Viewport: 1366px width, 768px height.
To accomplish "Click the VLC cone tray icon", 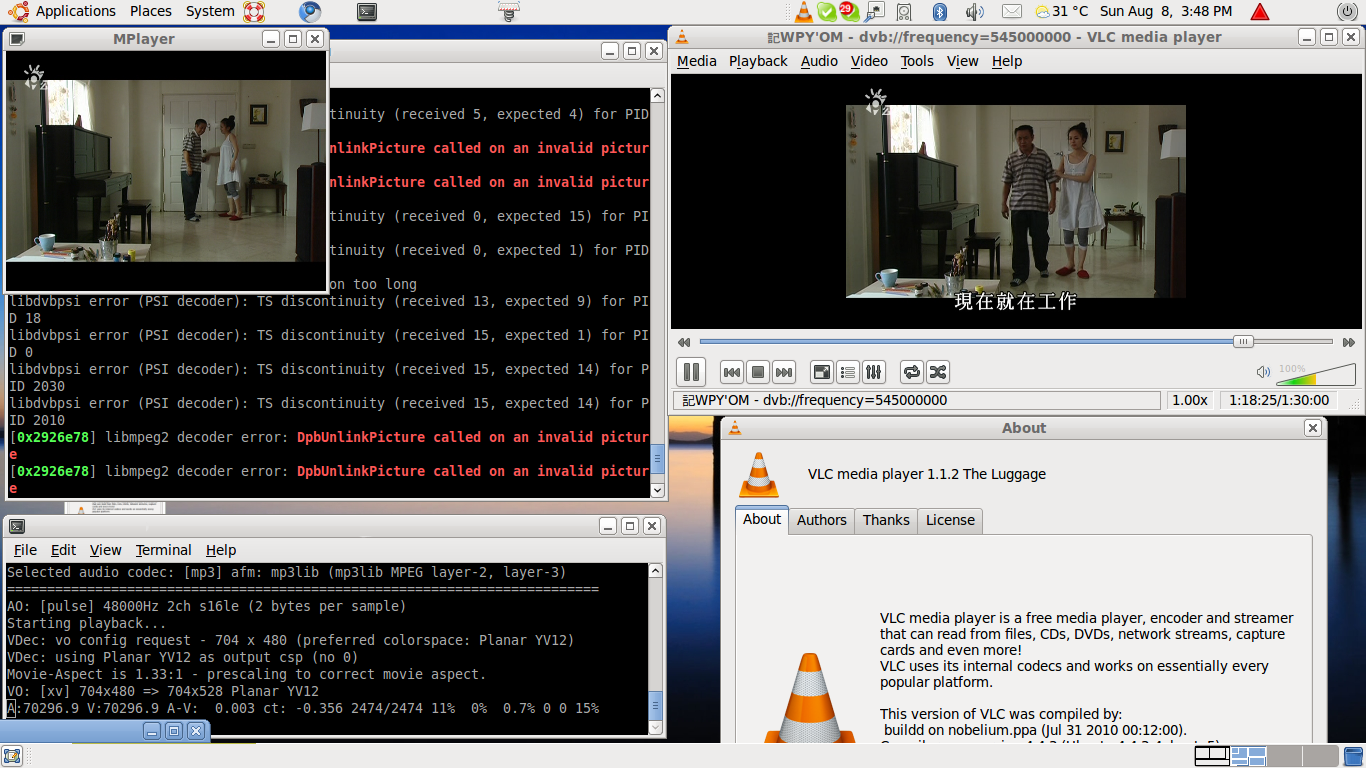I will pyautogui.click(x=804, y=12).
